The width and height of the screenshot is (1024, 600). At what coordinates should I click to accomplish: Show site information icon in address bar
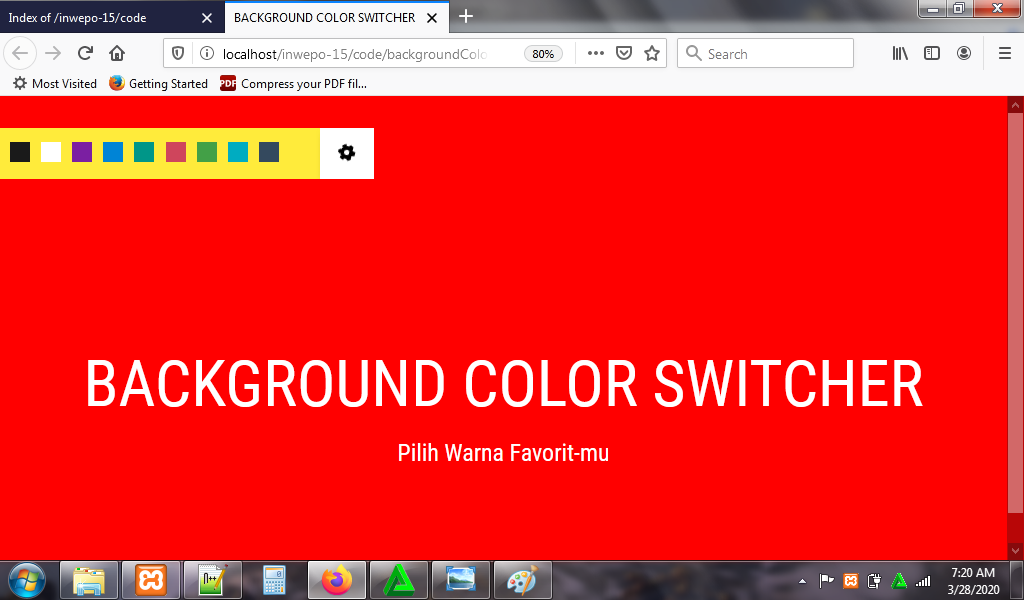click(x=206, y=54)
